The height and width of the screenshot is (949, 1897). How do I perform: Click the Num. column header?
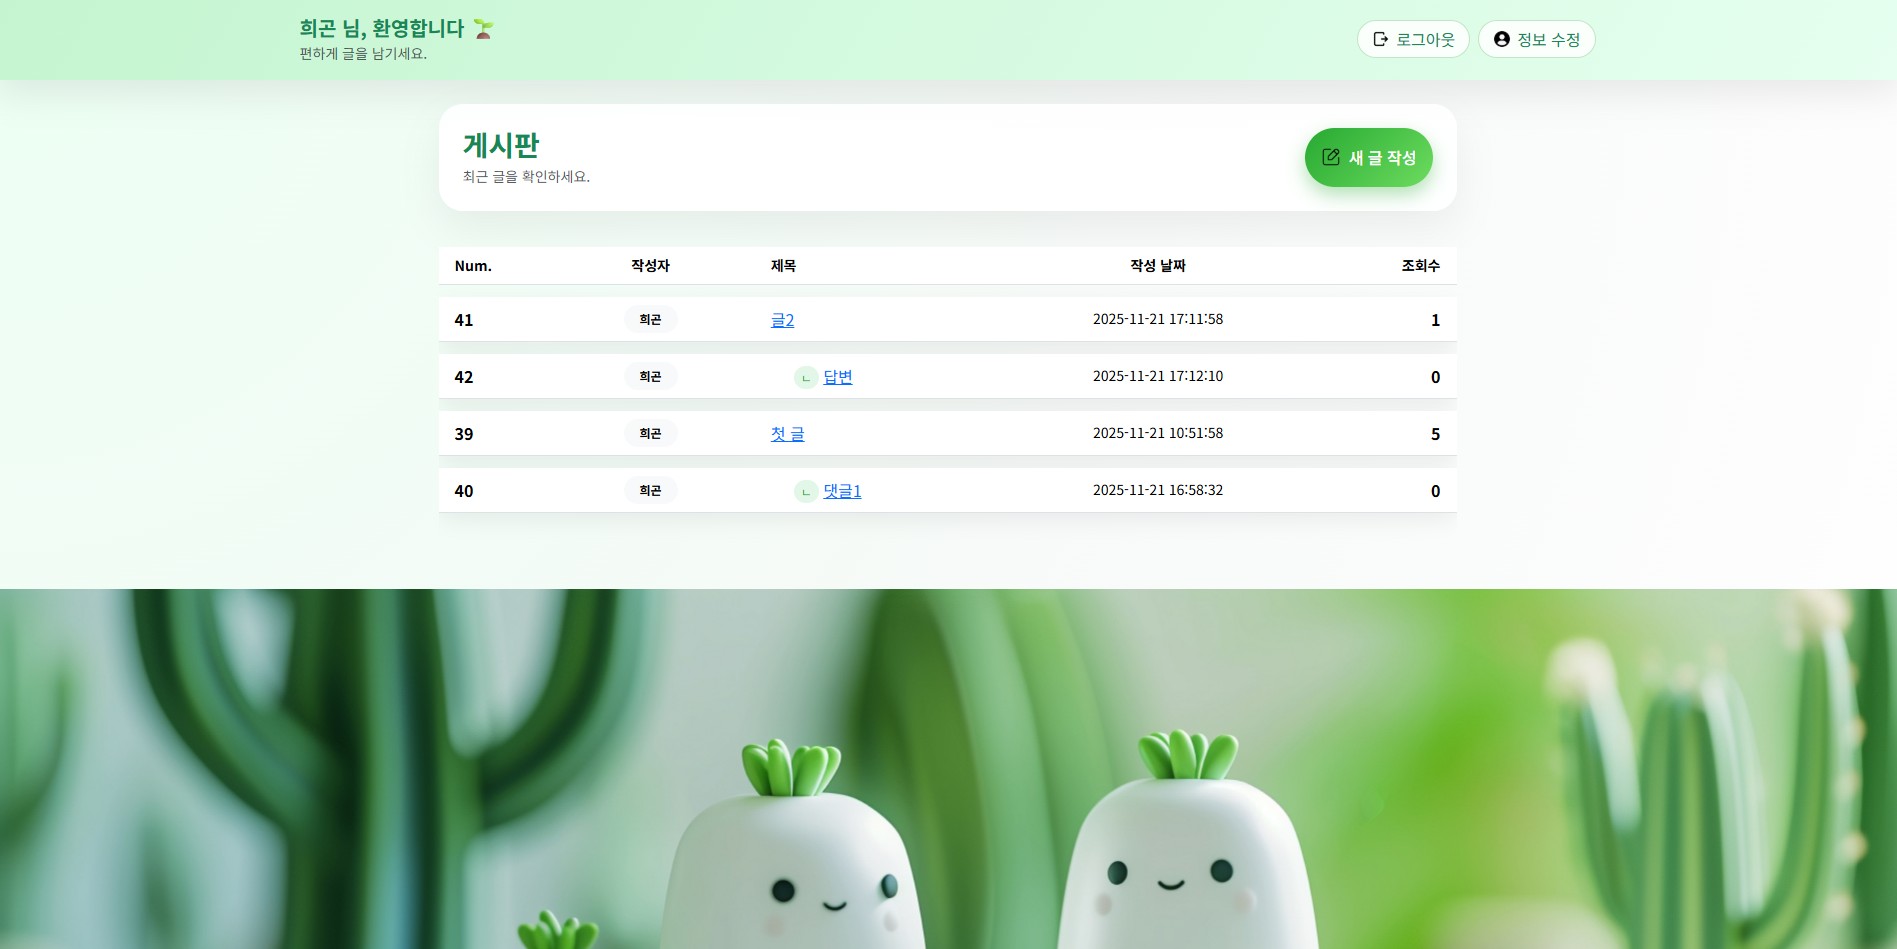coord(473,266)
